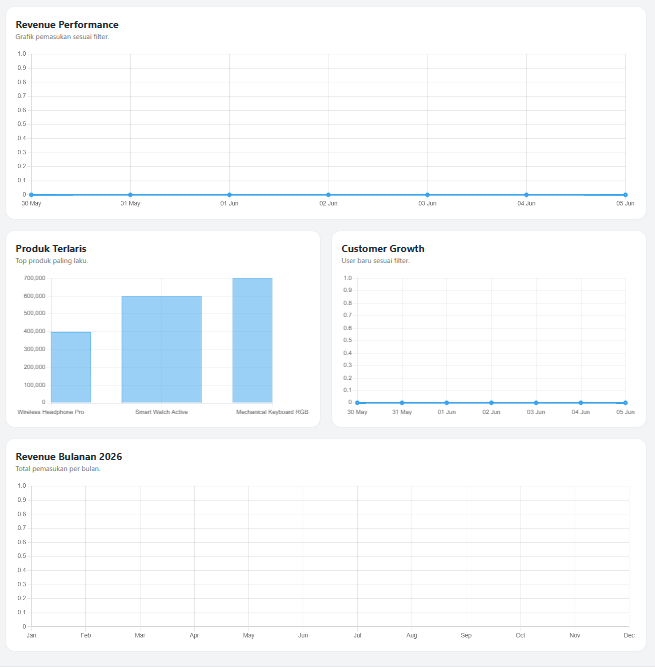
Task: Click 'Mar' label in Revenue Bulanan chart
Action: pos(140,636)
